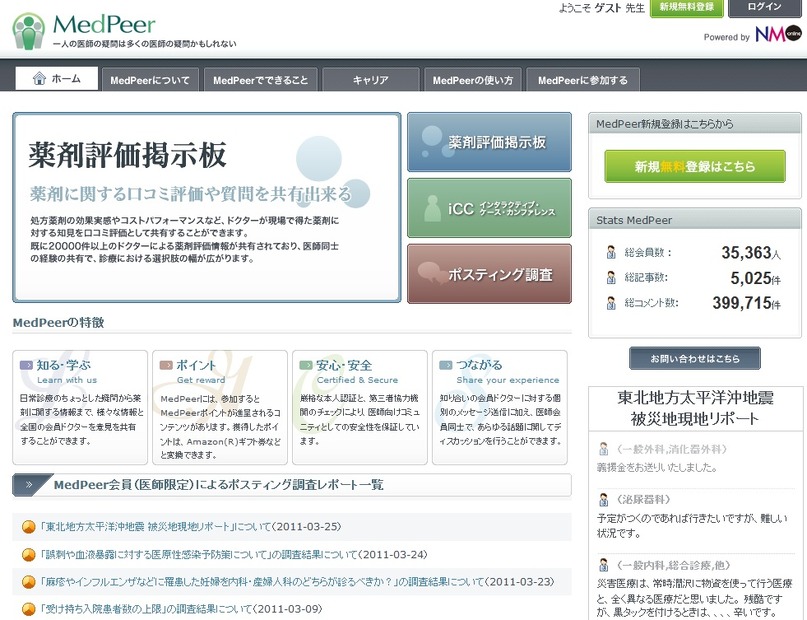
Task: Click the brown arrow icon next to ポイント
Action: coord(166,365)
